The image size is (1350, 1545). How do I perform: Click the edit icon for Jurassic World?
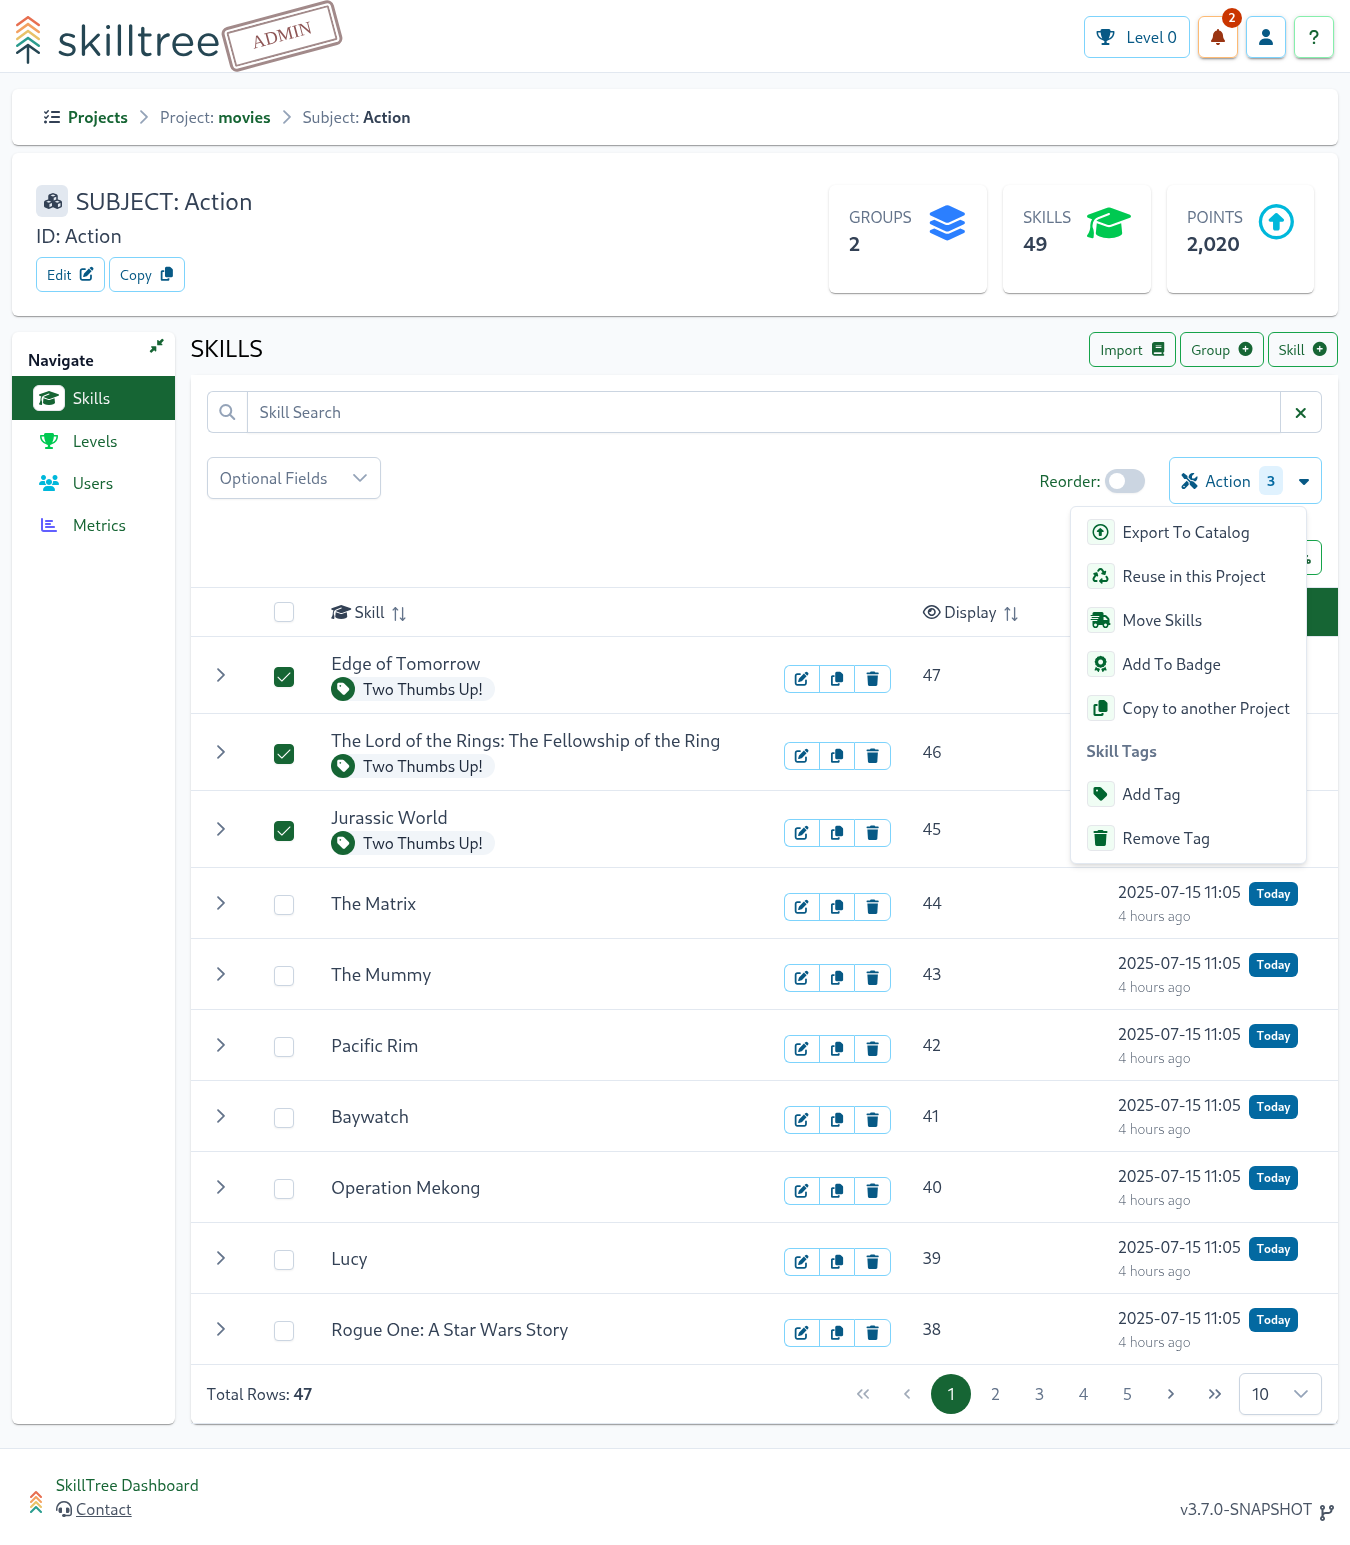click(802, 833)
